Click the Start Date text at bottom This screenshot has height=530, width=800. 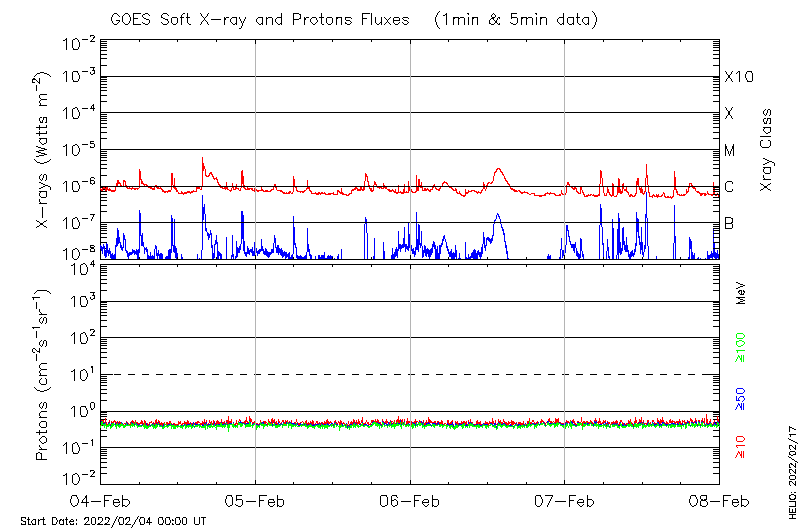click(x=113, y=521)
